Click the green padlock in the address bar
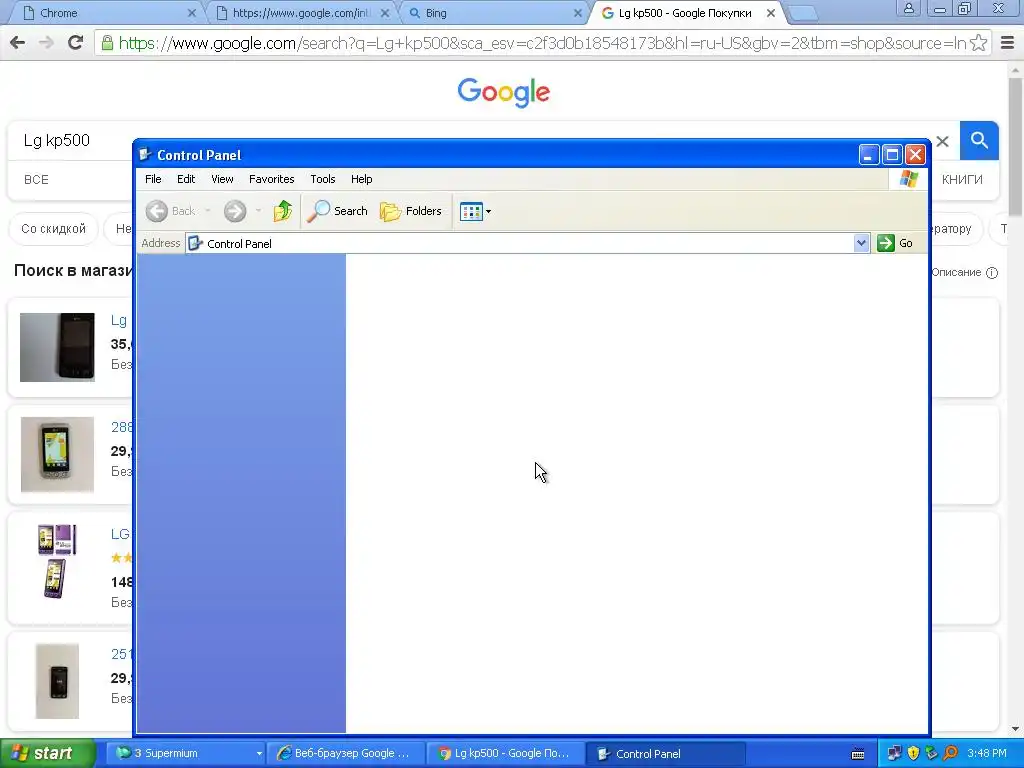Screen dimensions: 1024x768 pos(106,43)
